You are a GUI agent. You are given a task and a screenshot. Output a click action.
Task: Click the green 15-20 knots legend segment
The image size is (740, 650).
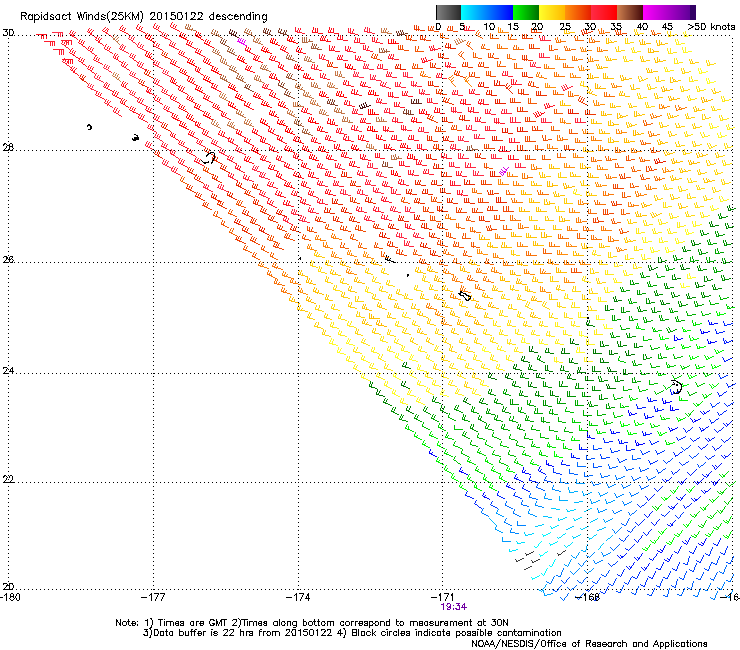(x=526, y=12)
